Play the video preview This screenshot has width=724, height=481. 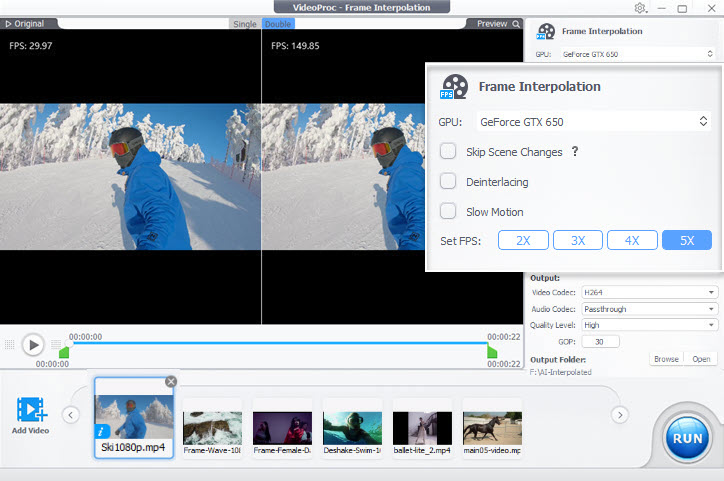point(33,345)
